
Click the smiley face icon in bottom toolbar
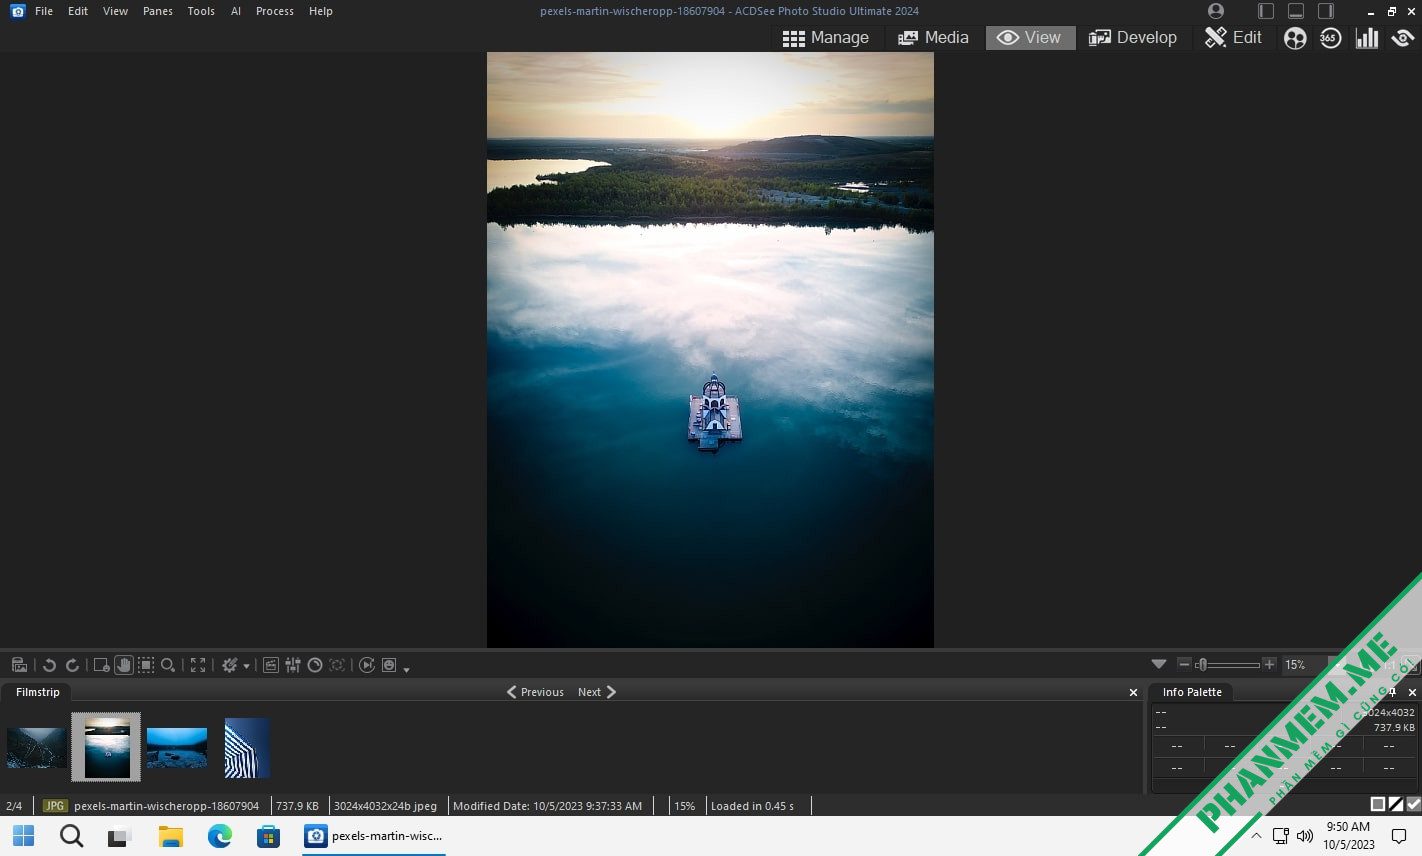[x=389, y=665]
